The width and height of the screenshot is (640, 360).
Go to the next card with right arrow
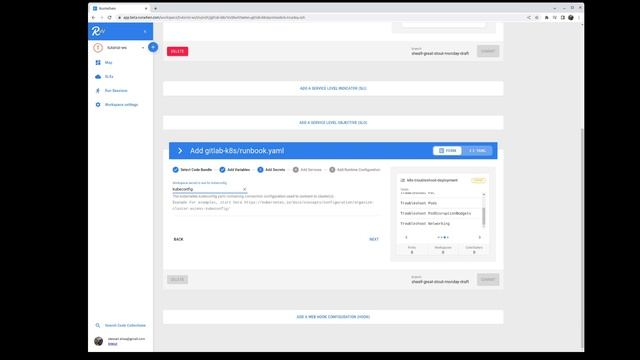(x=480, y=237)
